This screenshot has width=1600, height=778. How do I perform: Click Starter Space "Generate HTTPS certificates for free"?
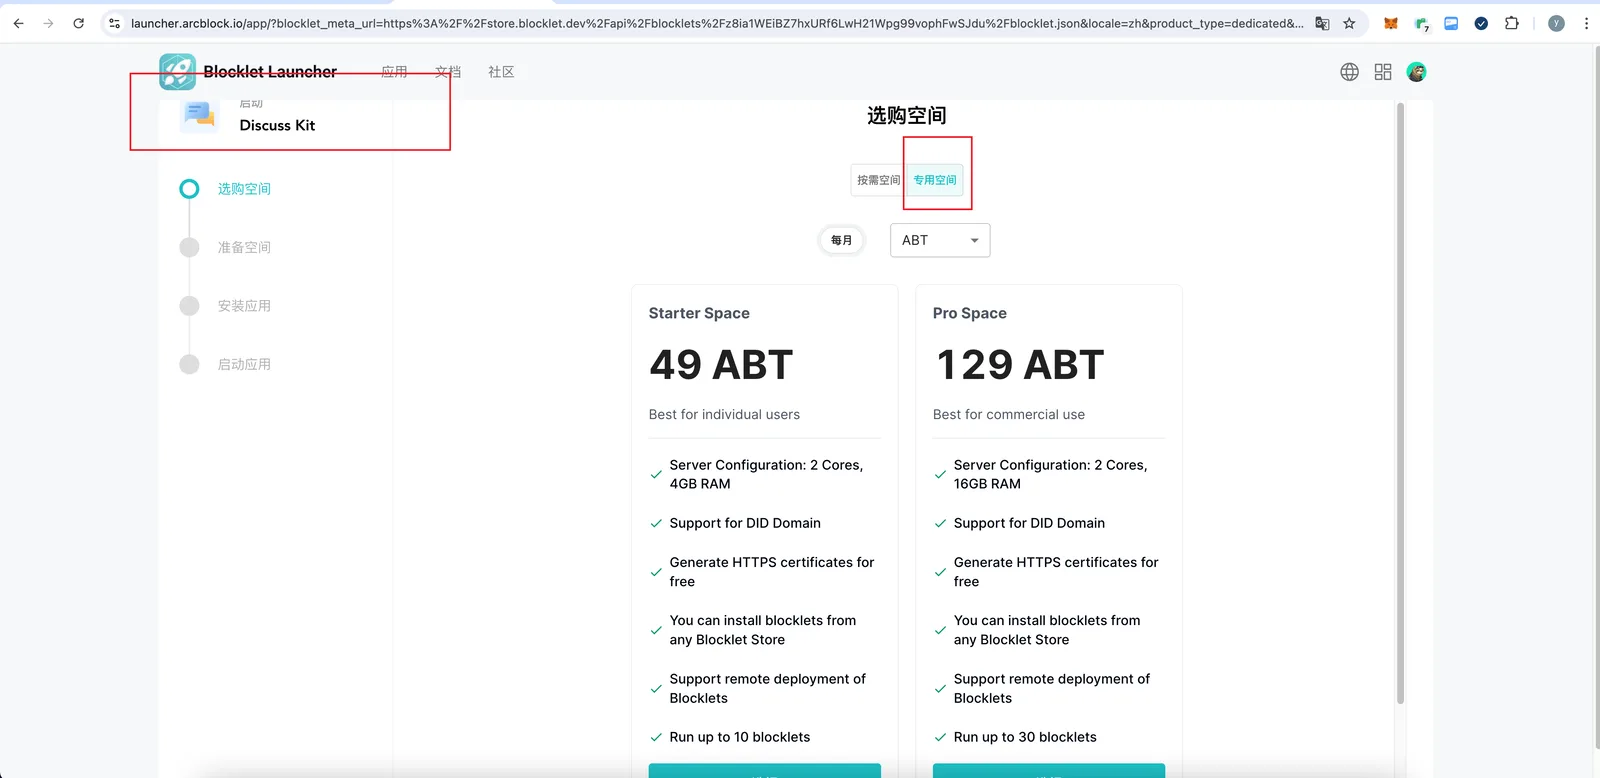[772, 572]
